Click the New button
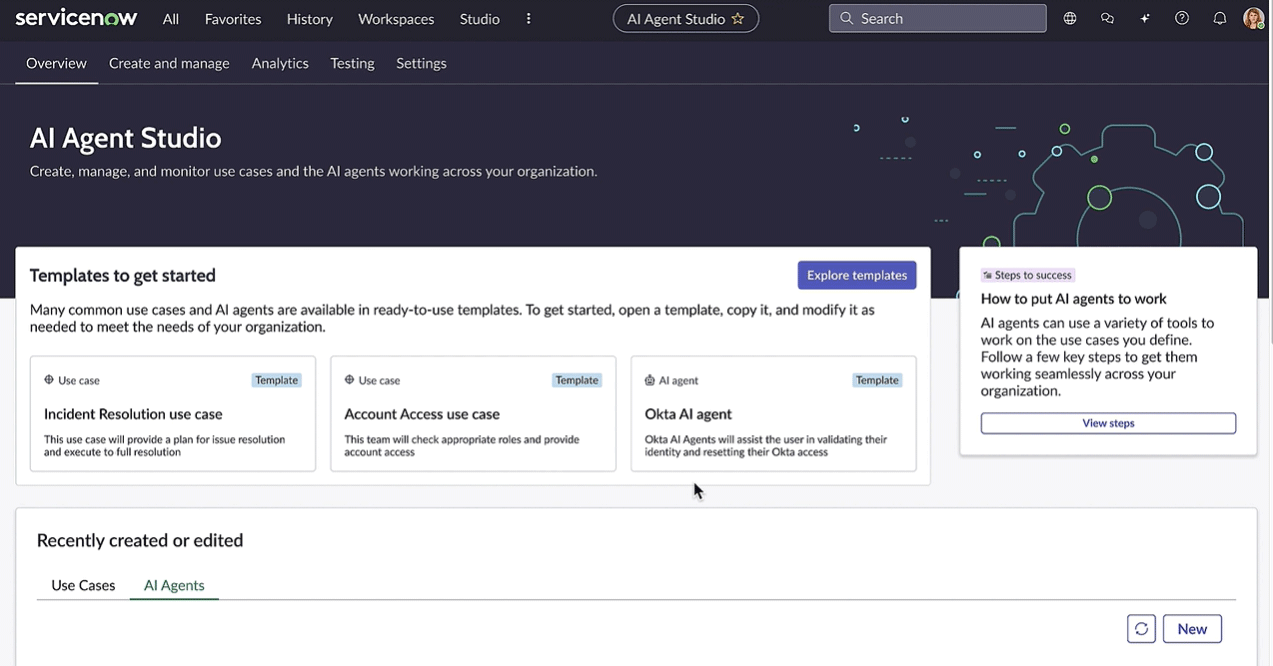This screenshot has width=1273, height=666. point(1192,628)
